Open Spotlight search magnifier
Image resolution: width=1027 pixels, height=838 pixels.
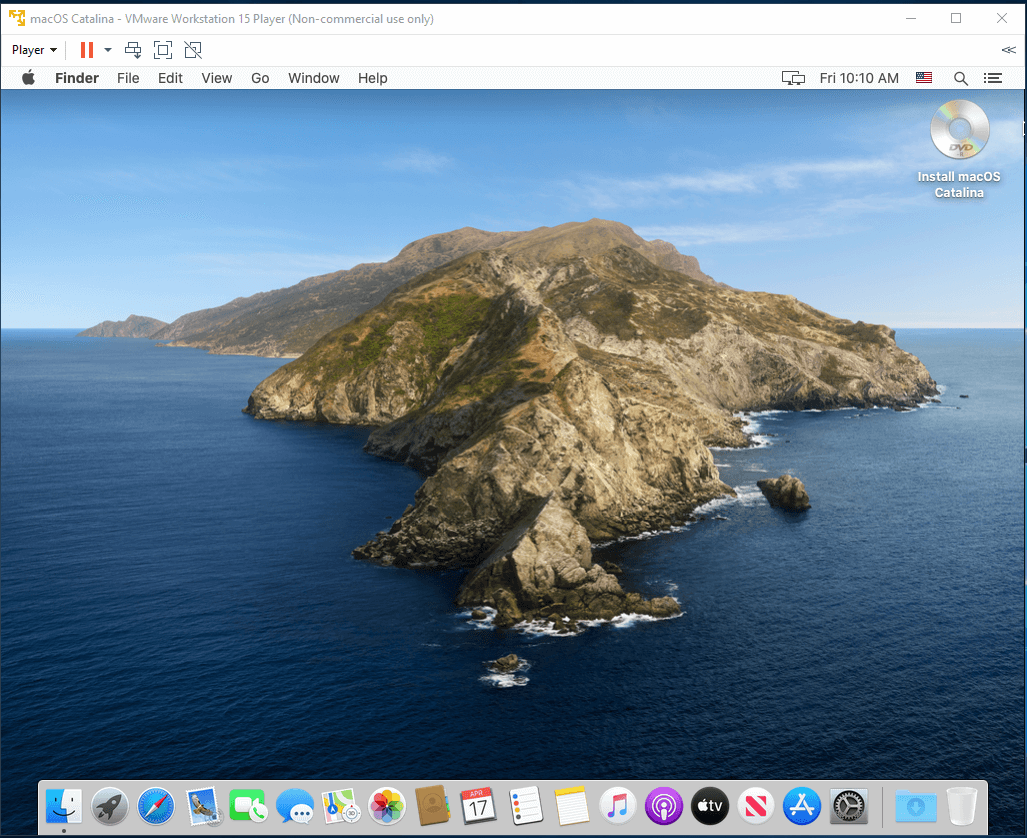point(961,79)
